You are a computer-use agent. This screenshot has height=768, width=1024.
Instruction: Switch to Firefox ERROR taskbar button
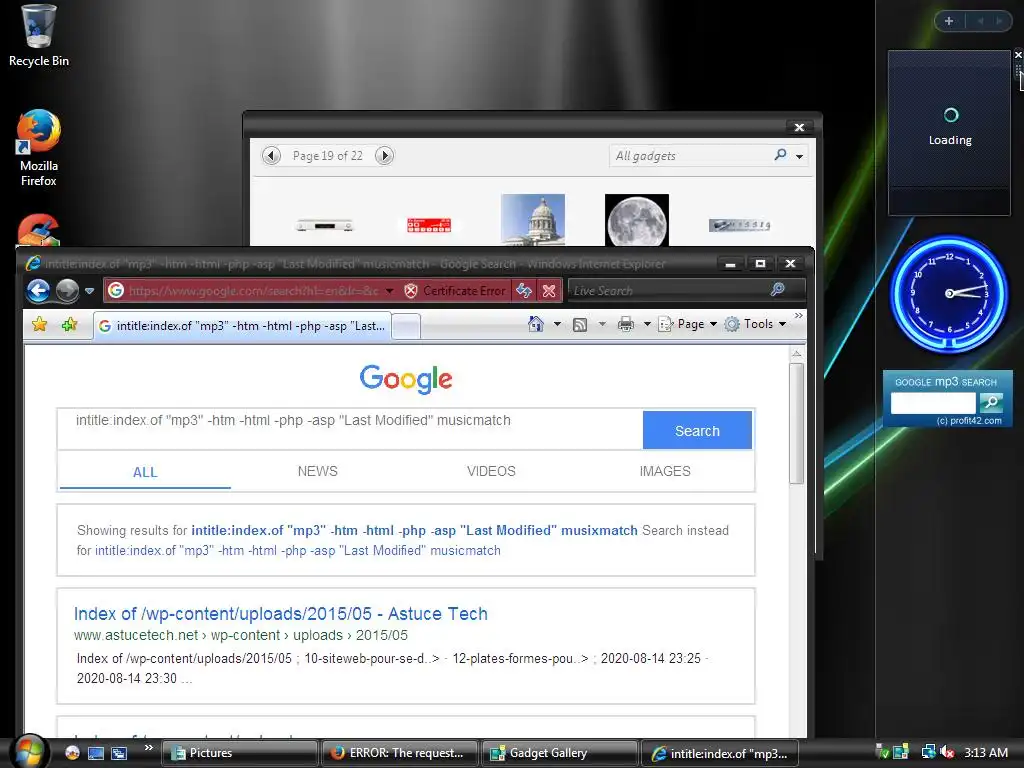[x=400, y=753]
